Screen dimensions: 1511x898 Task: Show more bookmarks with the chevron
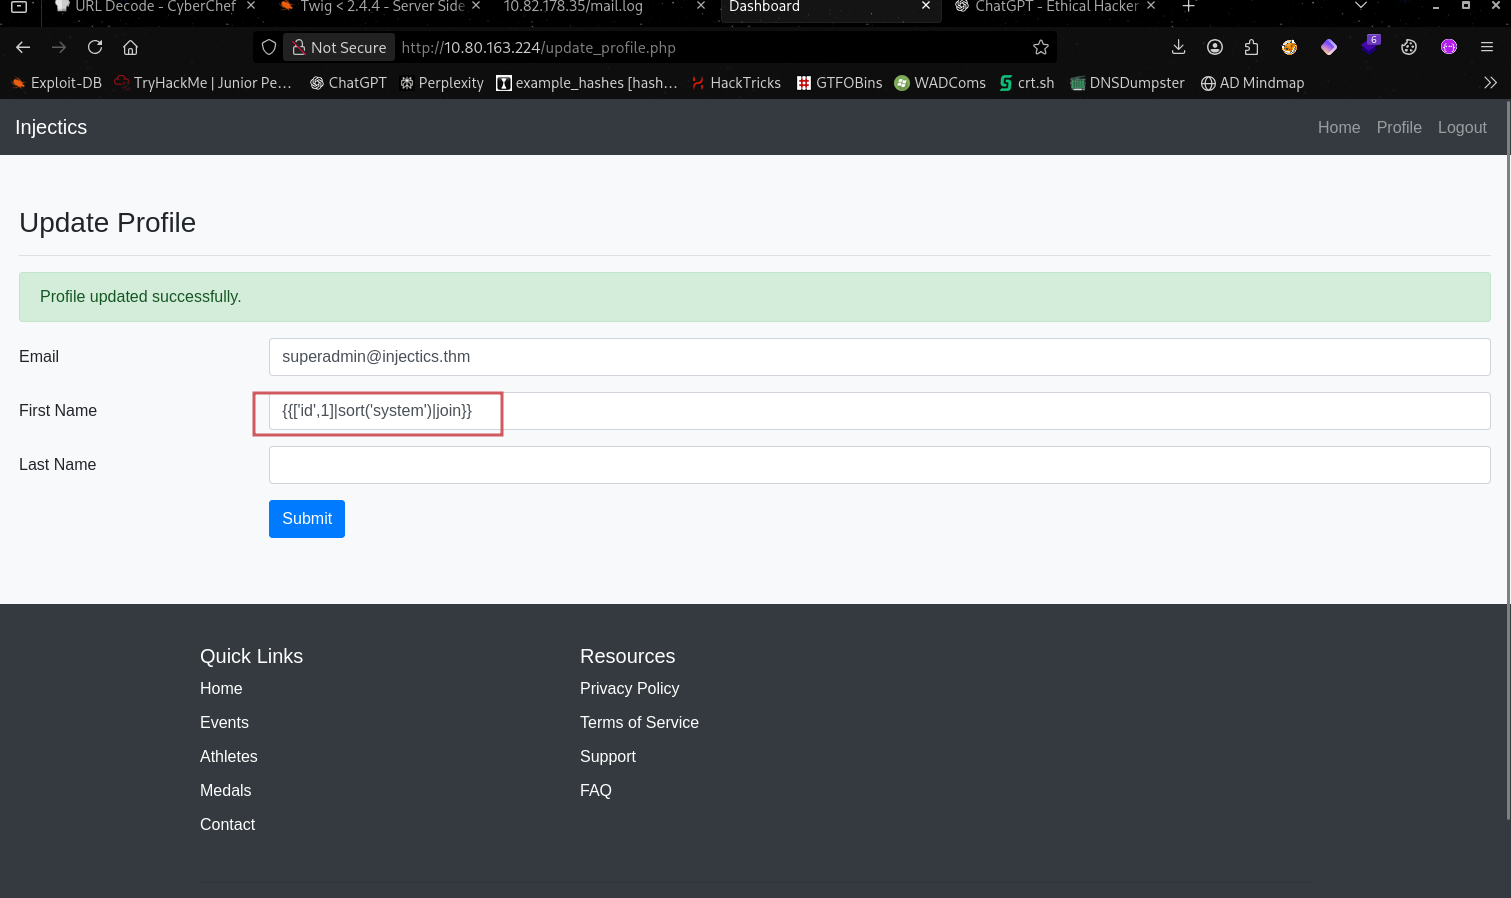point(1490,83)
